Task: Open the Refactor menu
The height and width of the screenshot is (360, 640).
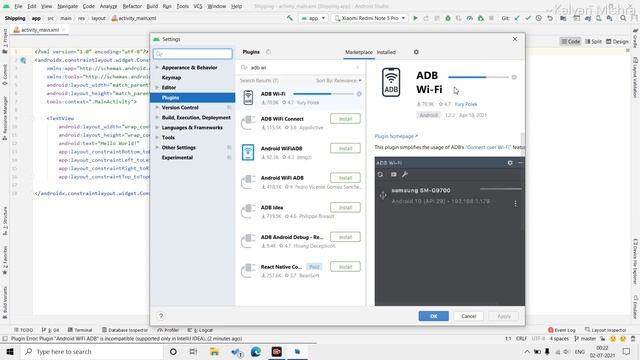Action: pyautogui.click(x=132, y=6)
